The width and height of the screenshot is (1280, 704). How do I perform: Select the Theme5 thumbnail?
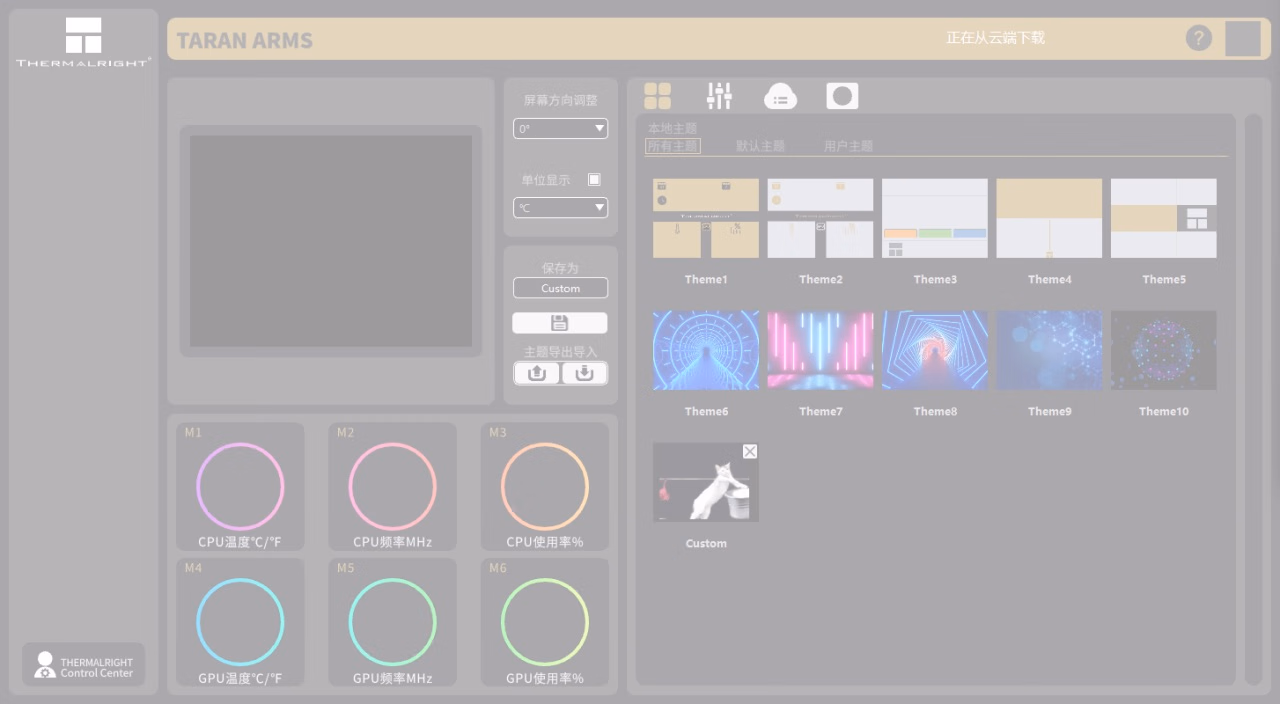point(1164,218)
